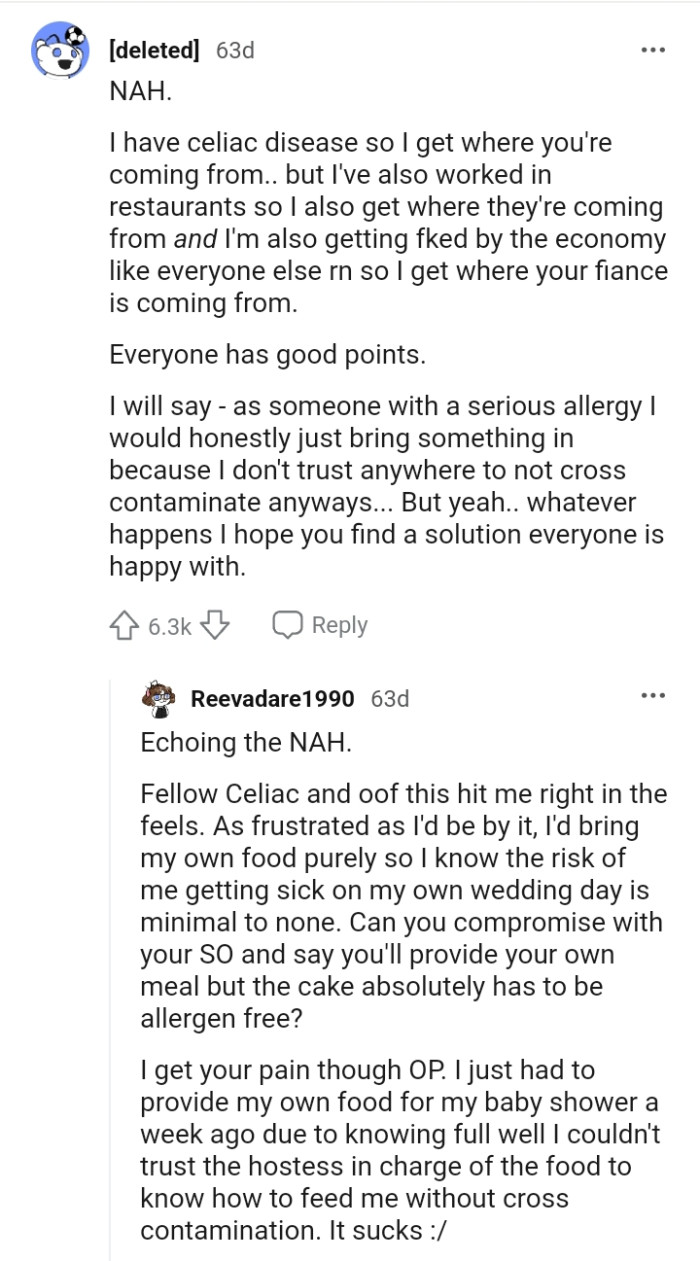
Task: Open the [deleted] user's avatar
Action: click(x=62, y=47)
